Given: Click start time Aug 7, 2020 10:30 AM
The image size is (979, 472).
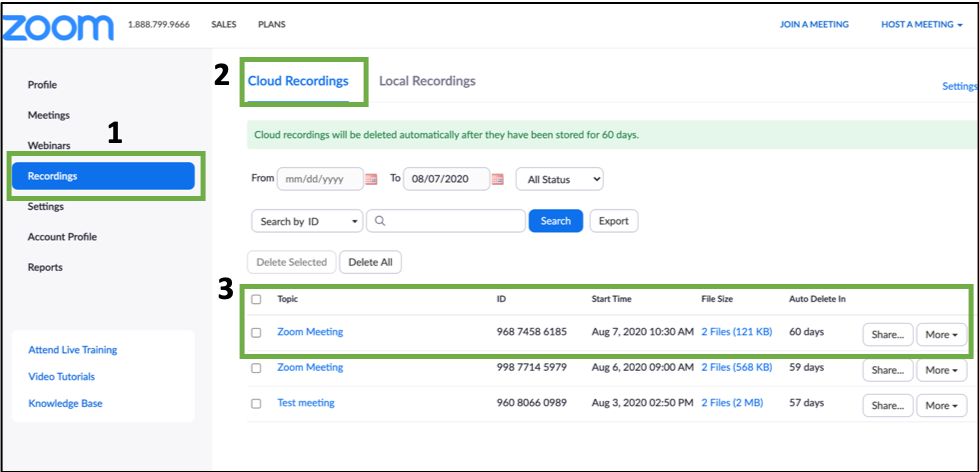Looking at the screenshot, I should (x=642, y=332).
